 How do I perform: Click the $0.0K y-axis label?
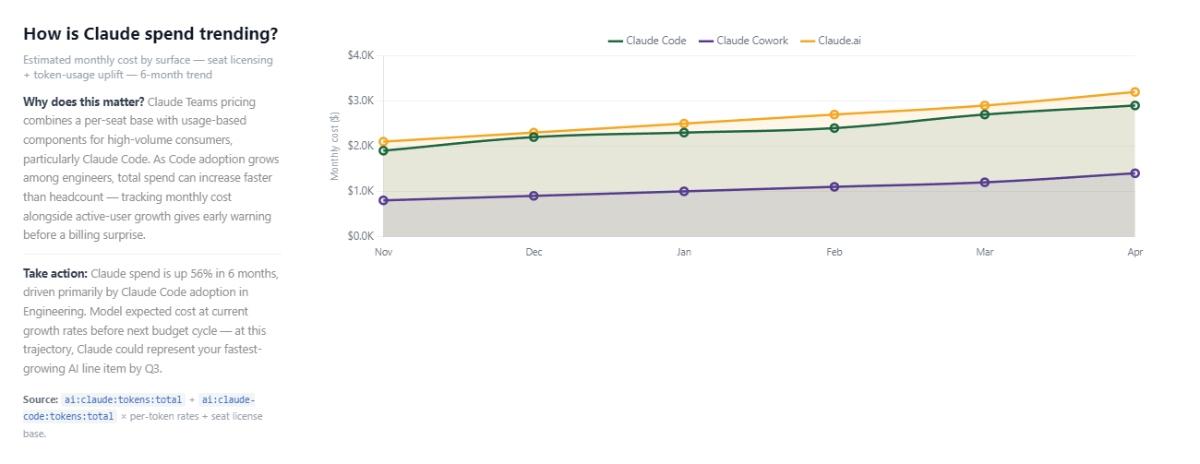click(x=360, y=236)
